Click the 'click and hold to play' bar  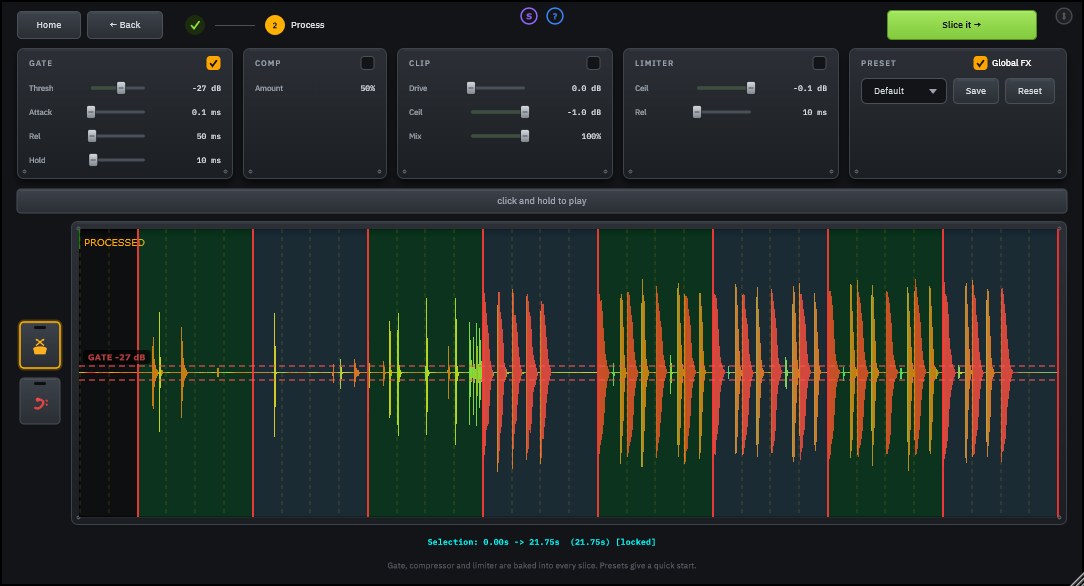point(542,201)
